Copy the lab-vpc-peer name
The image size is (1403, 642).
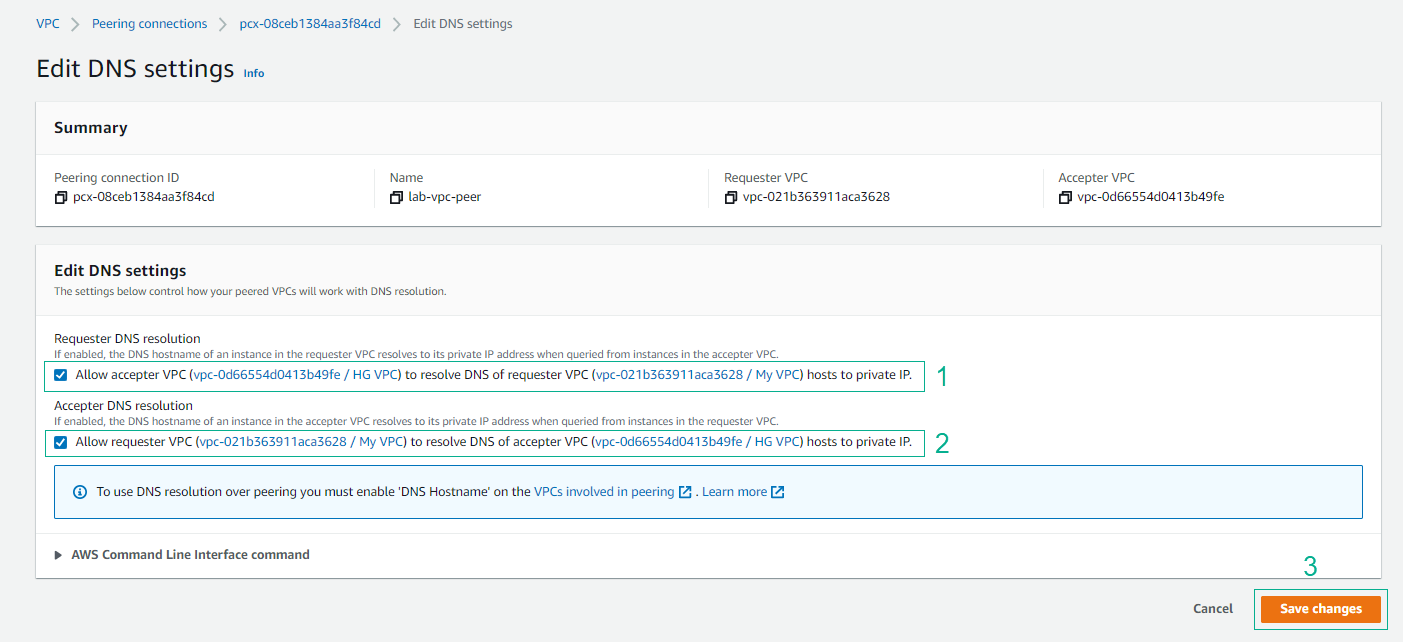click(396, 197)
